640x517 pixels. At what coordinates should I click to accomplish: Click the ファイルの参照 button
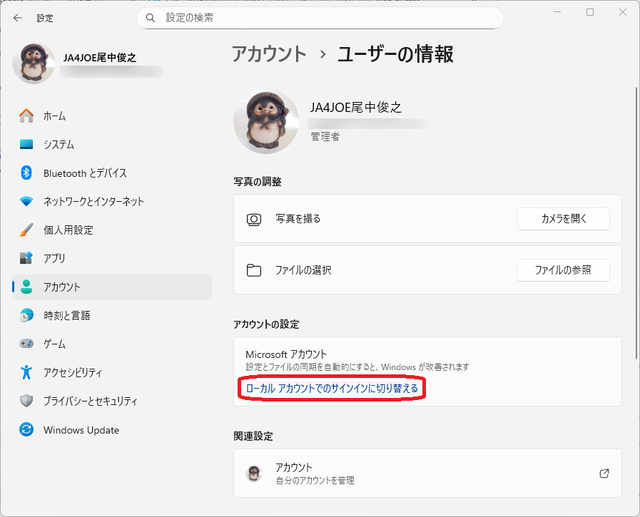tap(563, 270)
